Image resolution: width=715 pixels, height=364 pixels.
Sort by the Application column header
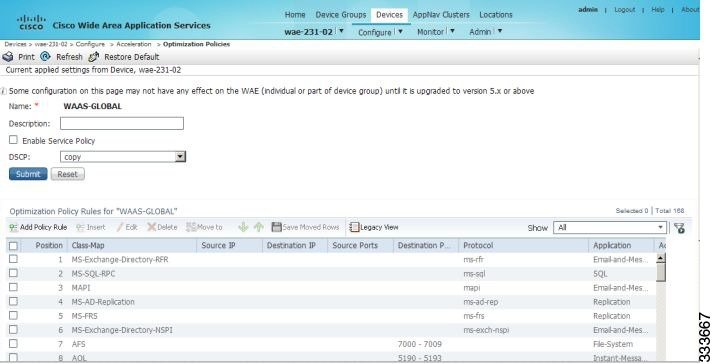click(x=612, y=245)
